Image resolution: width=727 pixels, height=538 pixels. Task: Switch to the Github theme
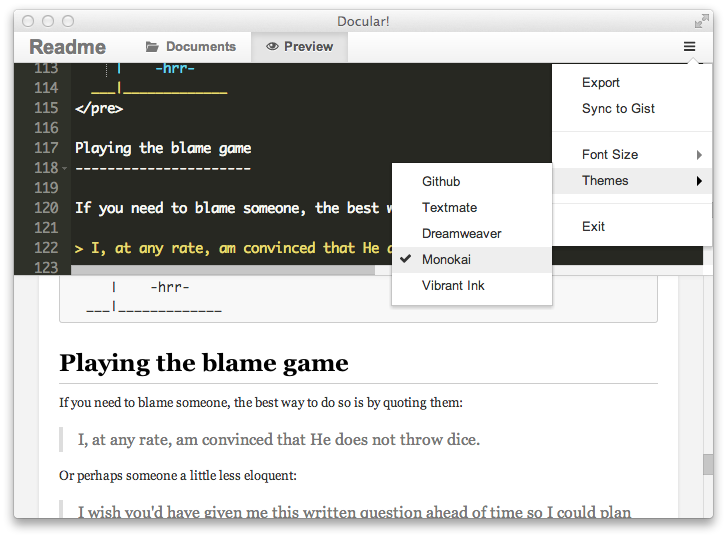click(x=441, y=182)
